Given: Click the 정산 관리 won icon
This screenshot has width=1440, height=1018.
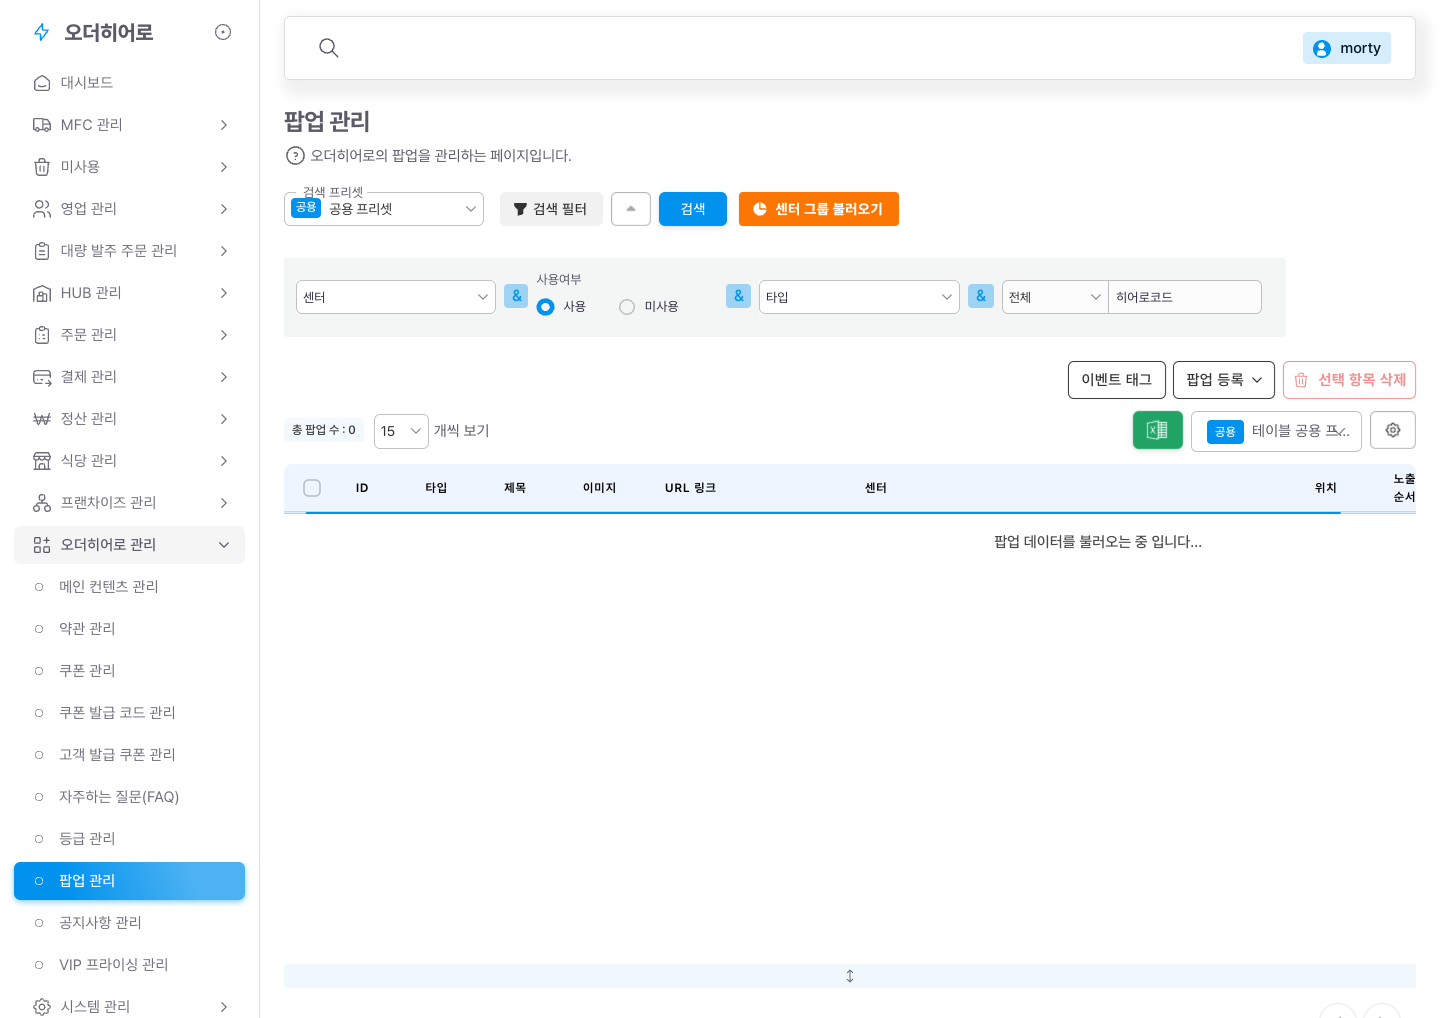Looking at the screenshot, I should 42,419.
